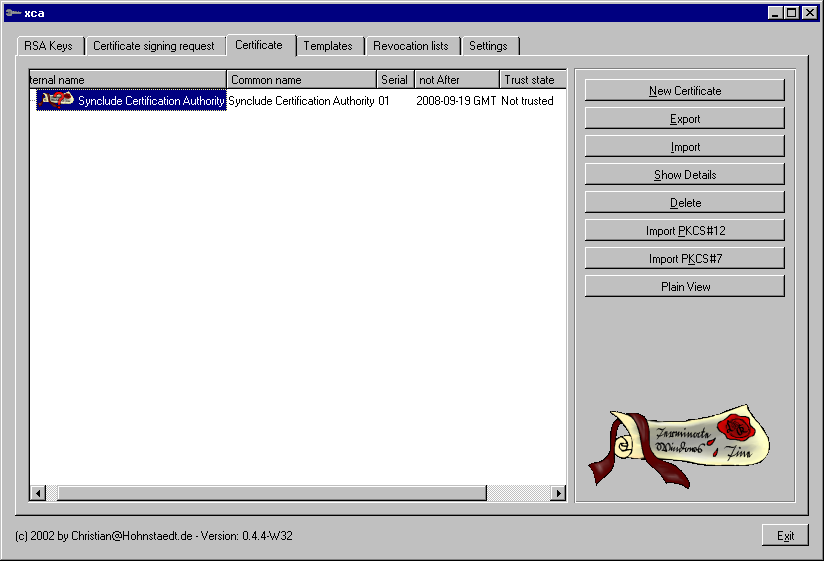Choose Import PKCS#12
Image resolution: width=824 pixels, height=561 pixels.
coord(684,231)
